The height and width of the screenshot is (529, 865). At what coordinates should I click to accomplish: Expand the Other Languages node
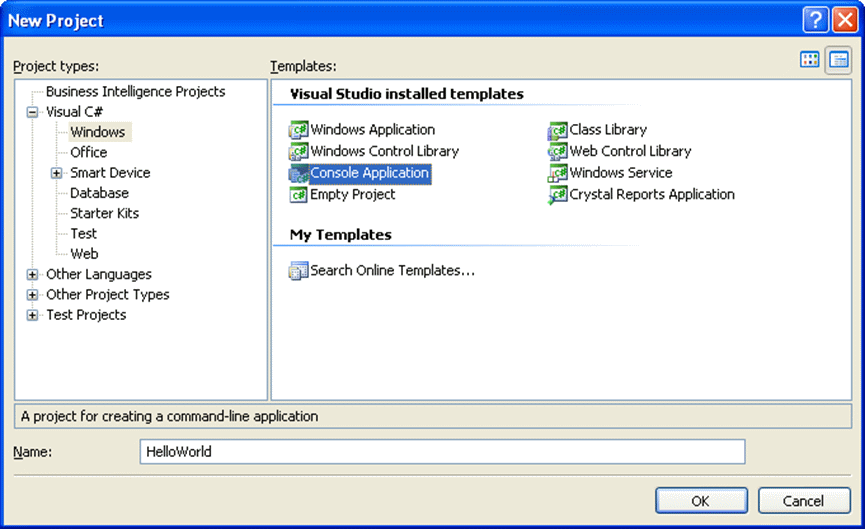(33, 275)
